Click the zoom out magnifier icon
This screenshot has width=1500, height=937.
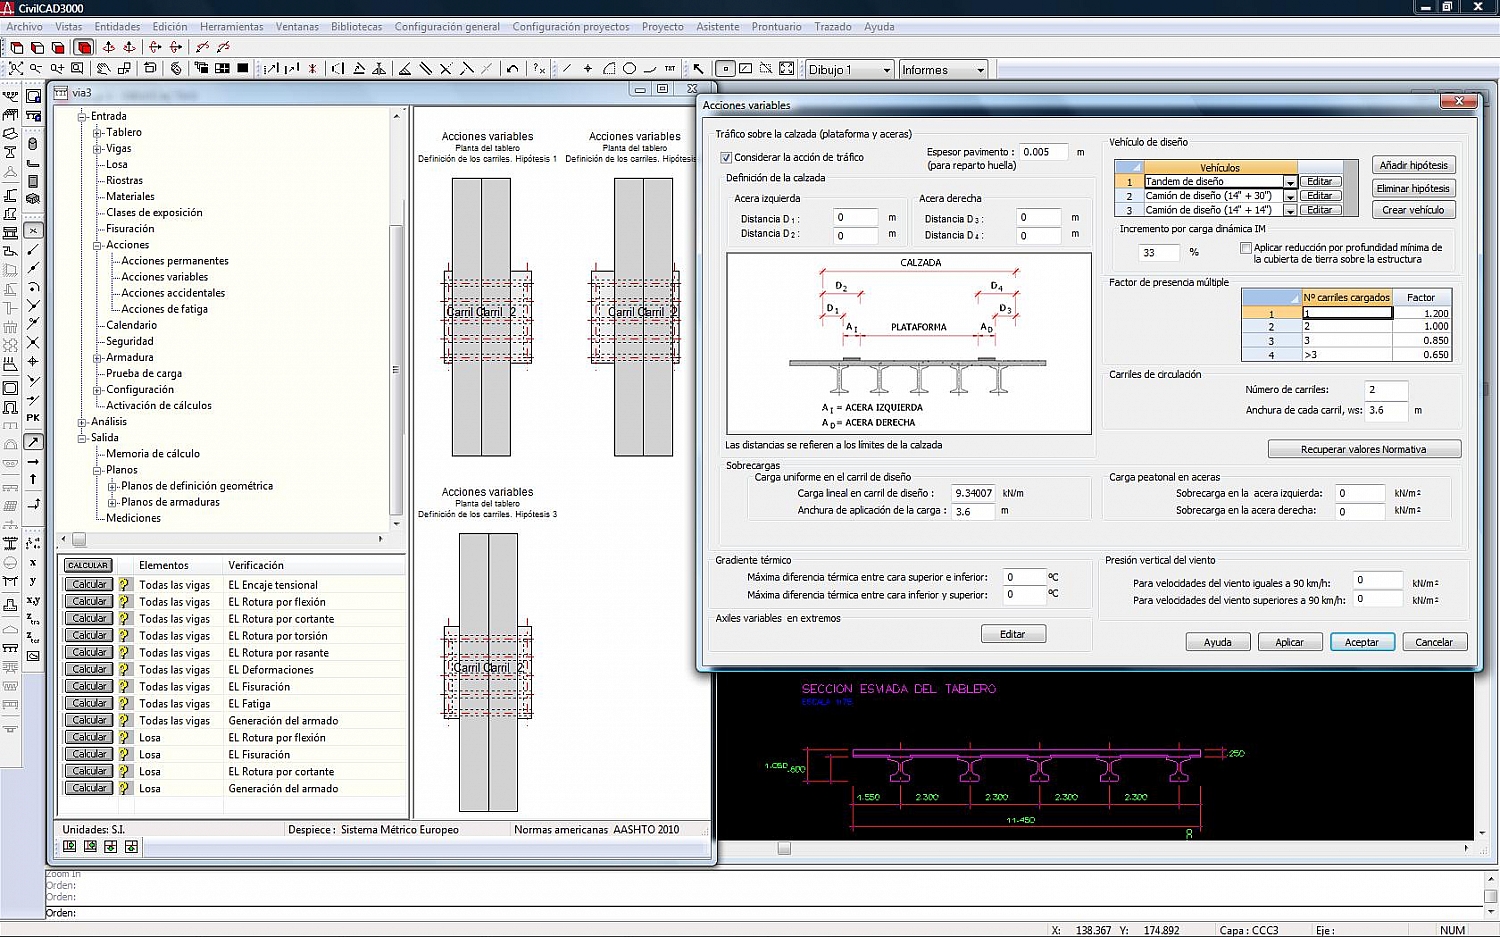tap(36, 68)
